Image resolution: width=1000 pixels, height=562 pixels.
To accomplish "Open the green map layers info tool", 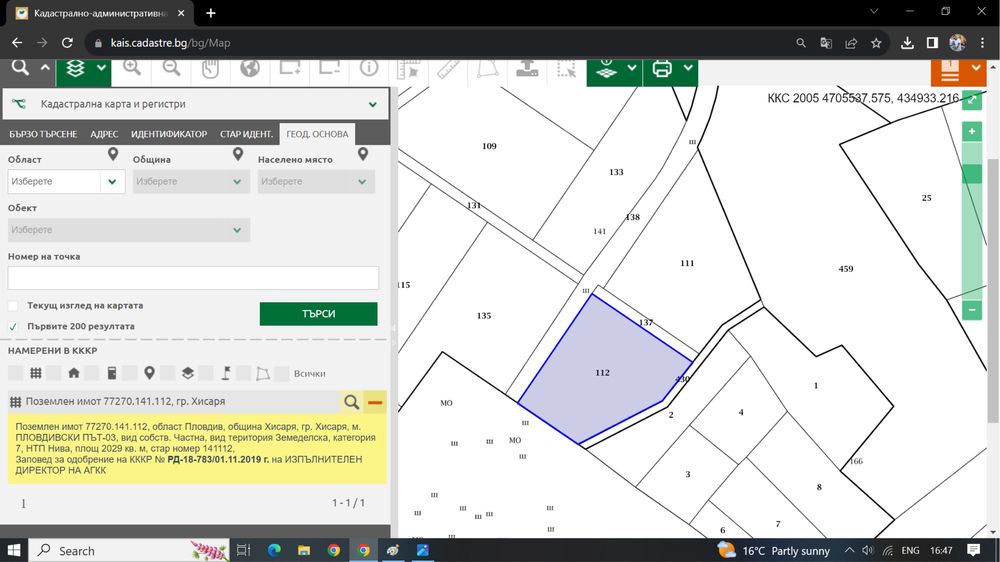I will tap(606, 68).
